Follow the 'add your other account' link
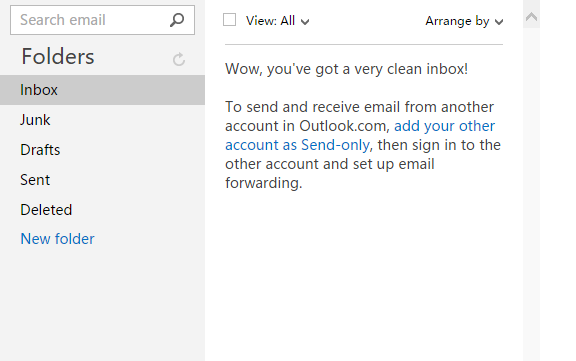This screenshot has height=361, width=576. (444, 126)
